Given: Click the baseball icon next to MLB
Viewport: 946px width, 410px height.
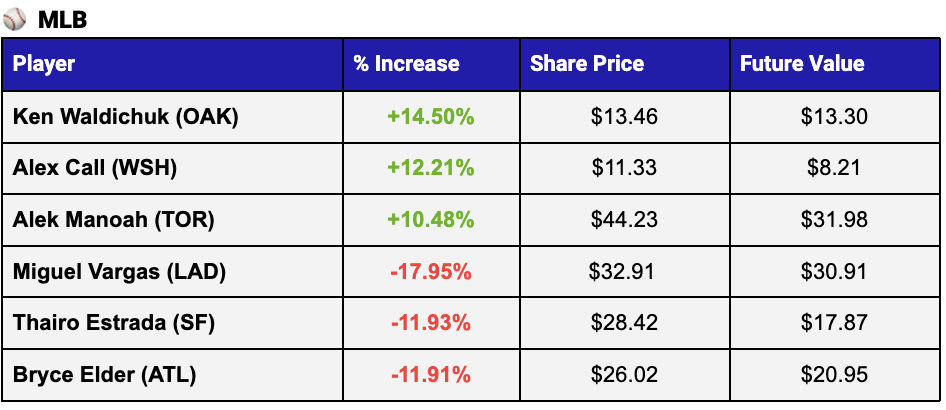Looking at the screenshot, I should (x=16, y=18).
